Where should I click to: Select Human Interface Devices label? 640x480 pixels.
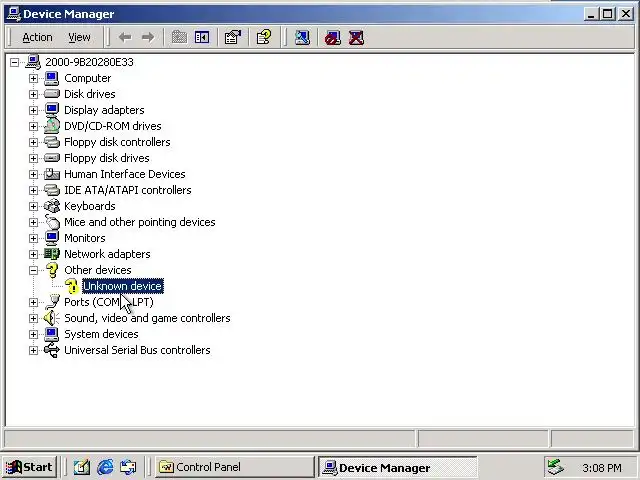(125, 174)
